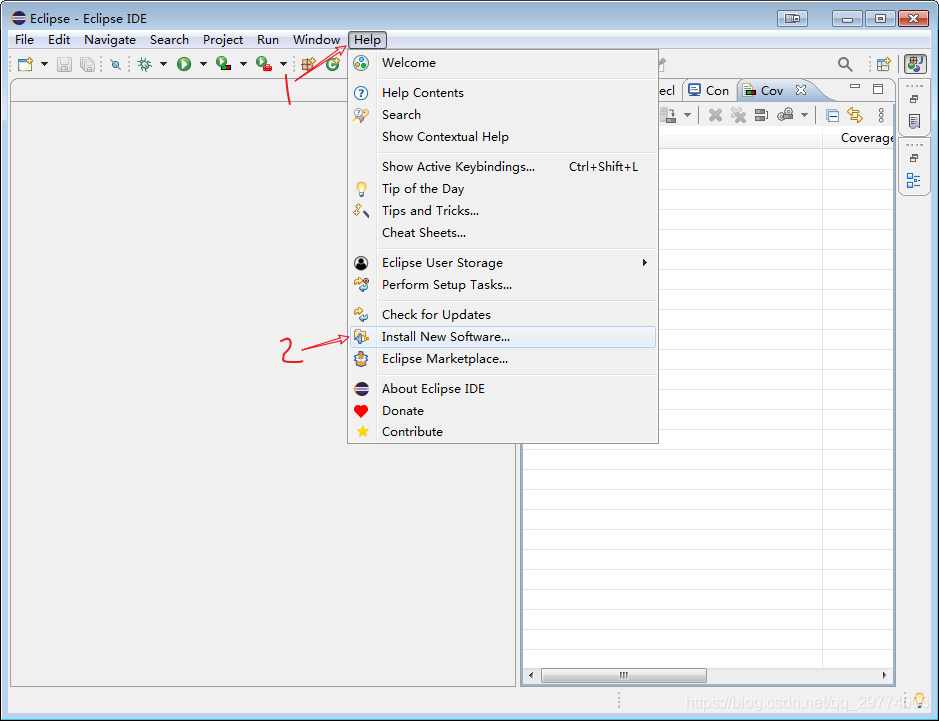Image resolution: width=939 pixels, height=721 pixels.
Task: Select About Eclipse IDE
Action: 502,389
